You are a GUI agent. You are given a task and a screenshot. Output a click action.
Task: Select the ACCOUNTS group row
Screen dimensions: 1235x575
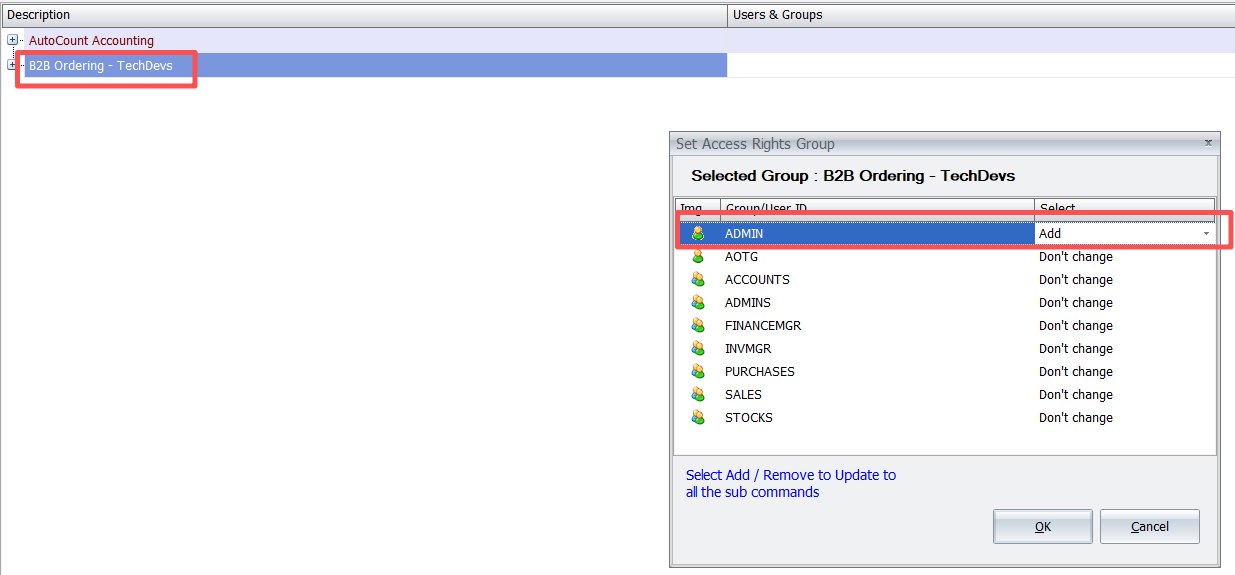[x=945, y=279]
